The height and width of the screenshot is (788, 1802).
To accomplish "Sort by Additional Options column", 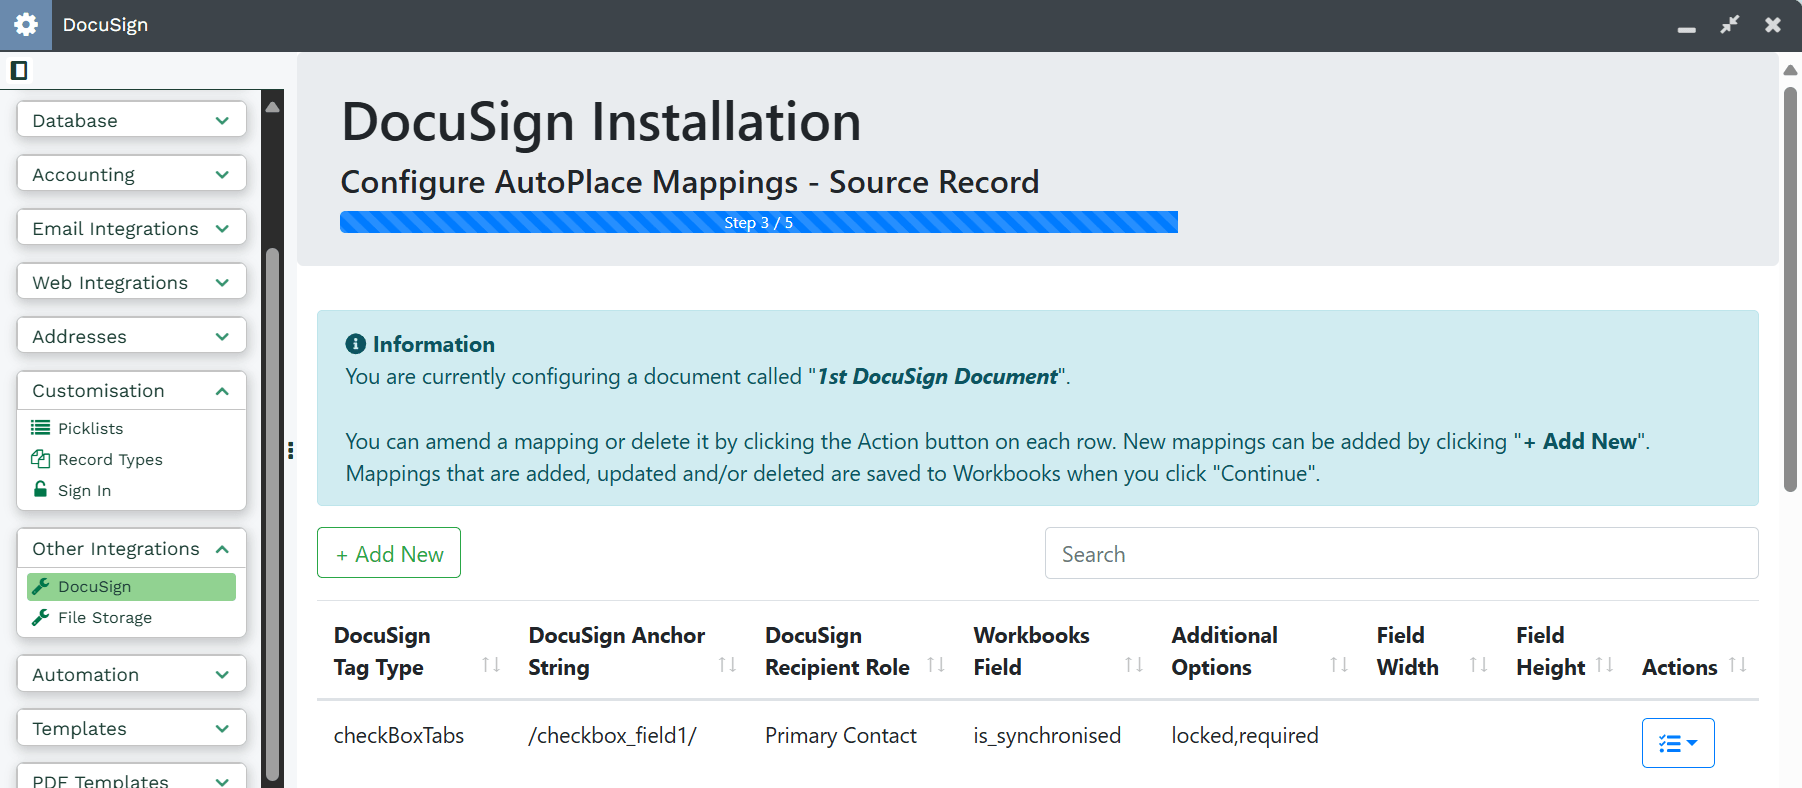I will 1339,665.
